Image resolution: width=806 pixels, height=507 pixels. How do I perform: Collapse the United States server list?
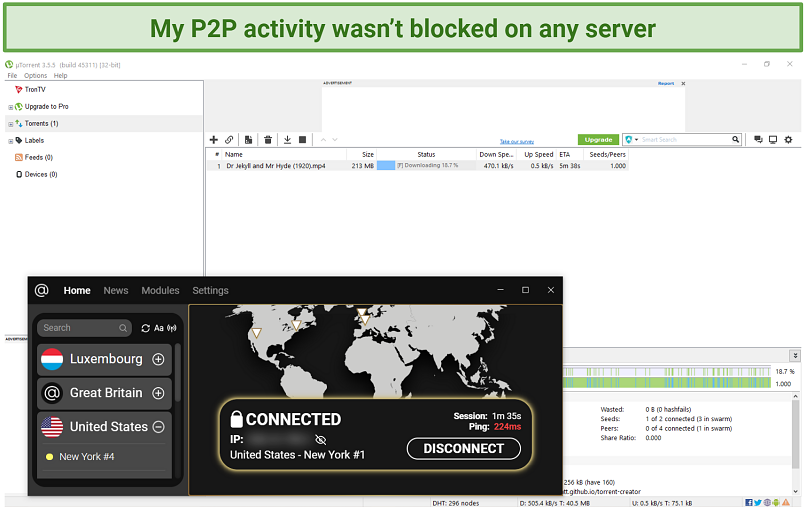coord(158,427)
